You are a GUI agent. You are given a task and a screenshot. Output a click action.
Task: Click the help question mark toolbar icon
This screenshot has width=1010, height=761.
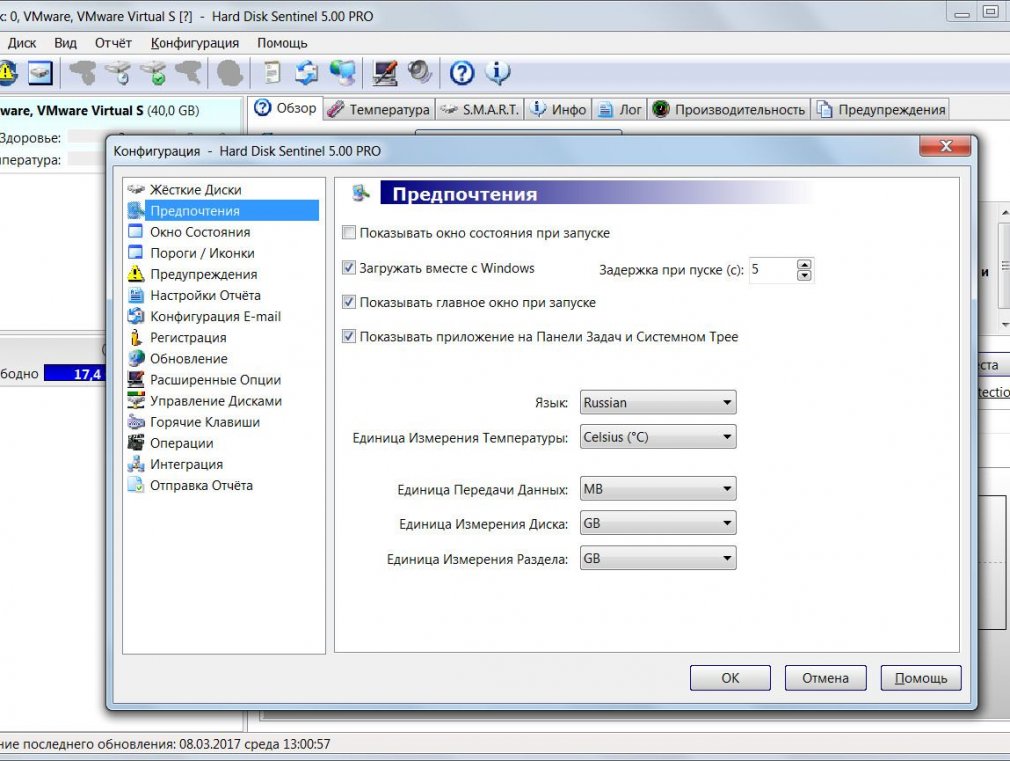coord(462,73)
